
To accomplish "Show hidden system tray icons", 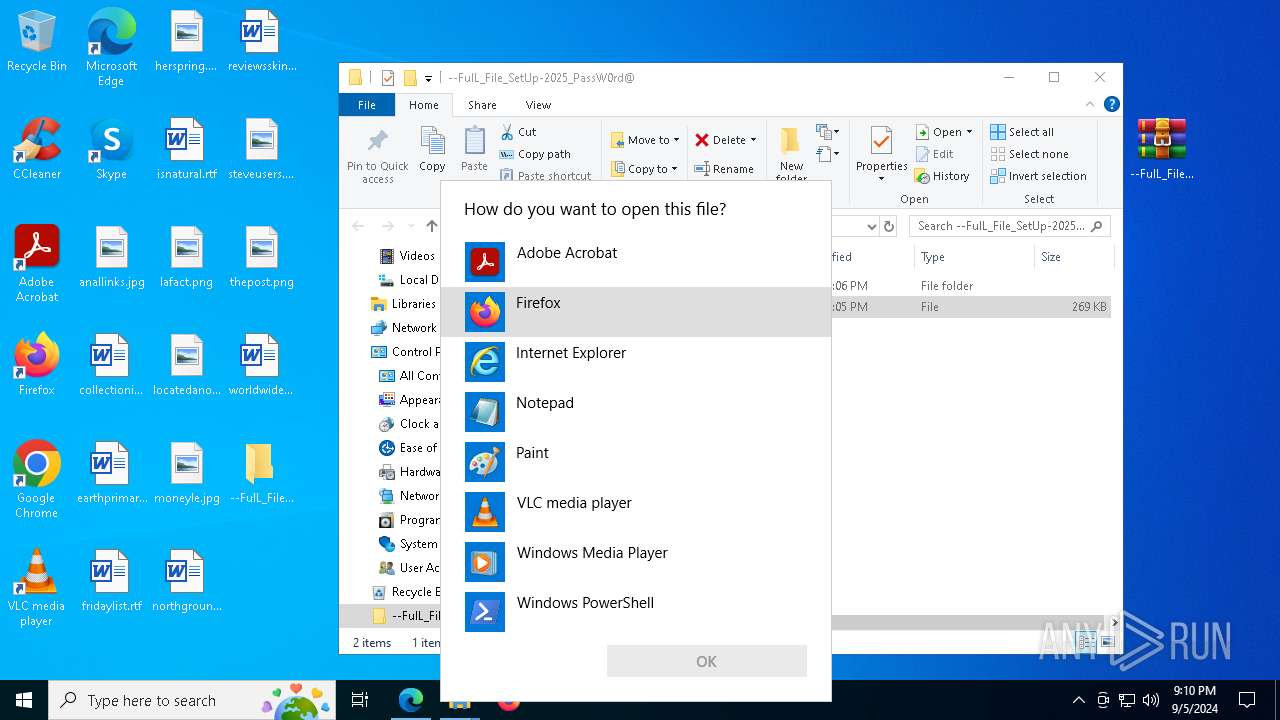I will 1078,700.
